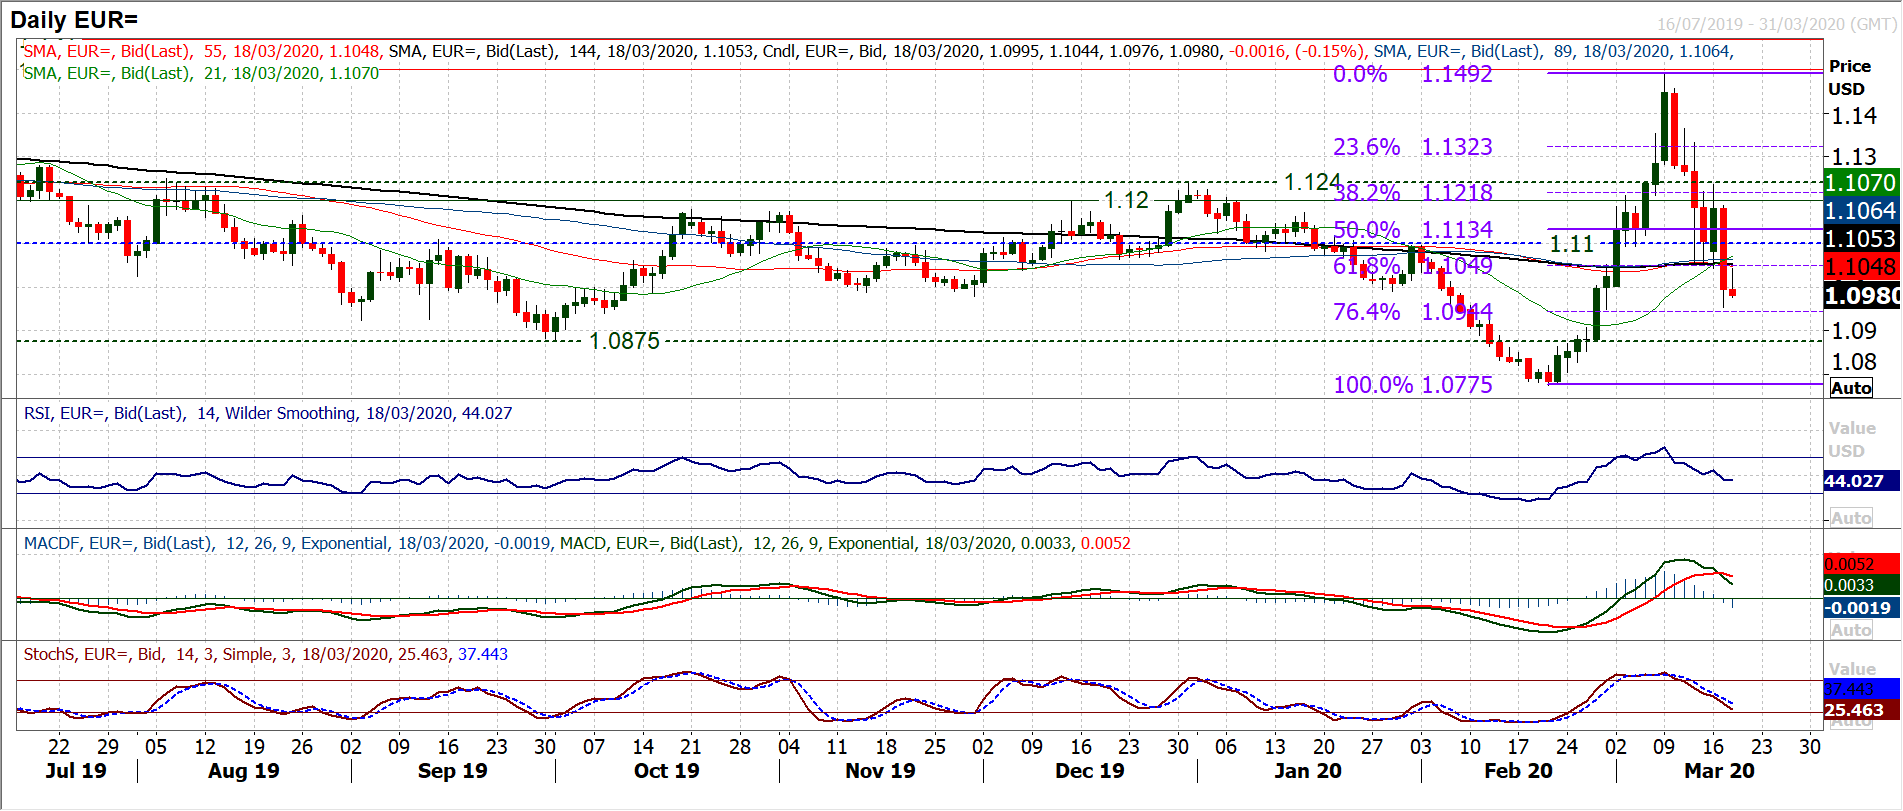Select the Daily EUR= chart title
Viewport: 1903px width, 811px height.
(74, 19)
